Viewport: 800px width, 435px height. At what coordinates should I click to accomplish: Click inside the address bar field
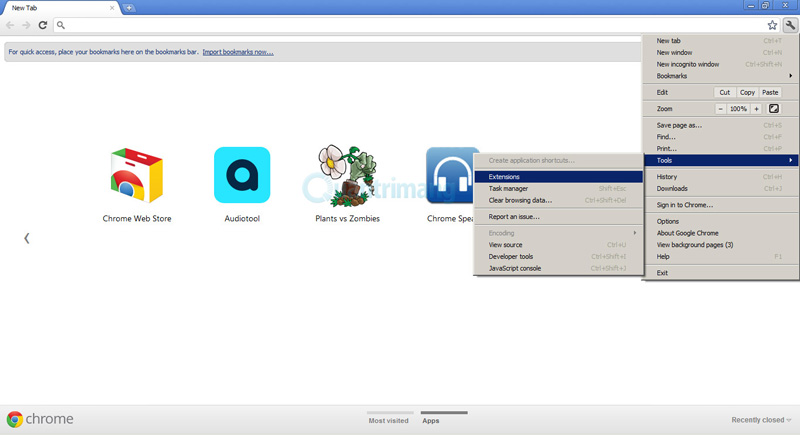[416, 25]
